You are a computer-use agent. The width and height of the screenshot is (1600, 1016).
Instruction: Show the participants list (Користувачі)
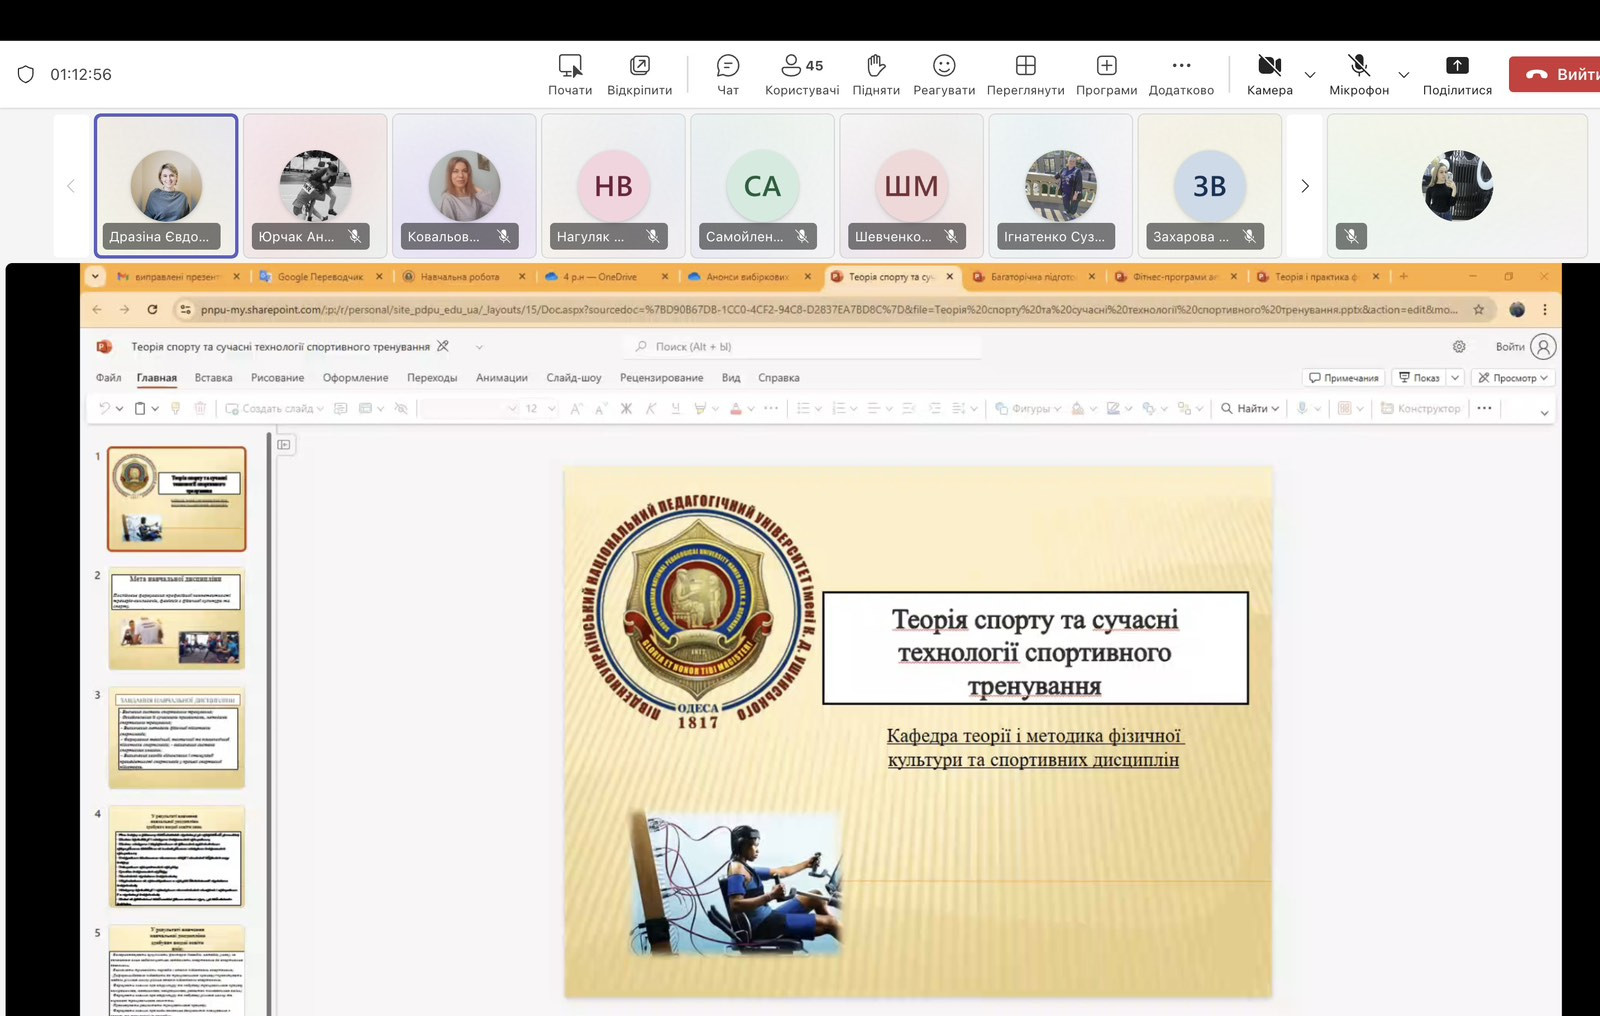pos(802,75)
